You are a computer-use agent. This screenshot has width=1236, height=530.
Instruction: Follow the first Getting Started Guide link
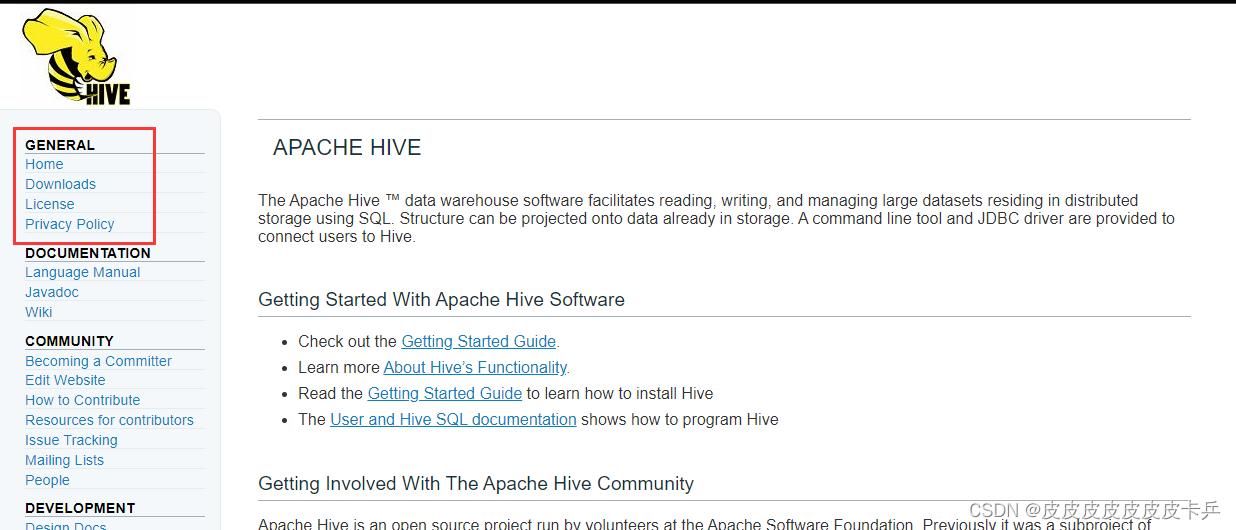[478, 341]
